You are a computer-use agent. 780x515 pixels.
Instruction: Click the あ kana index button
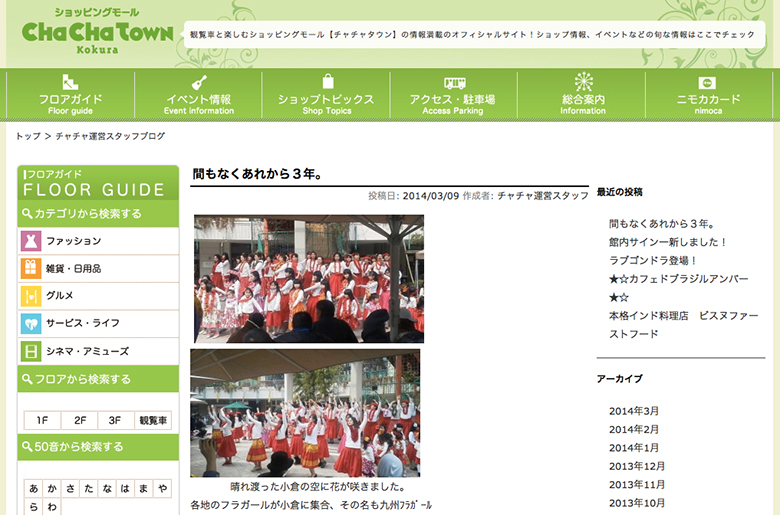tap(34, 489)
